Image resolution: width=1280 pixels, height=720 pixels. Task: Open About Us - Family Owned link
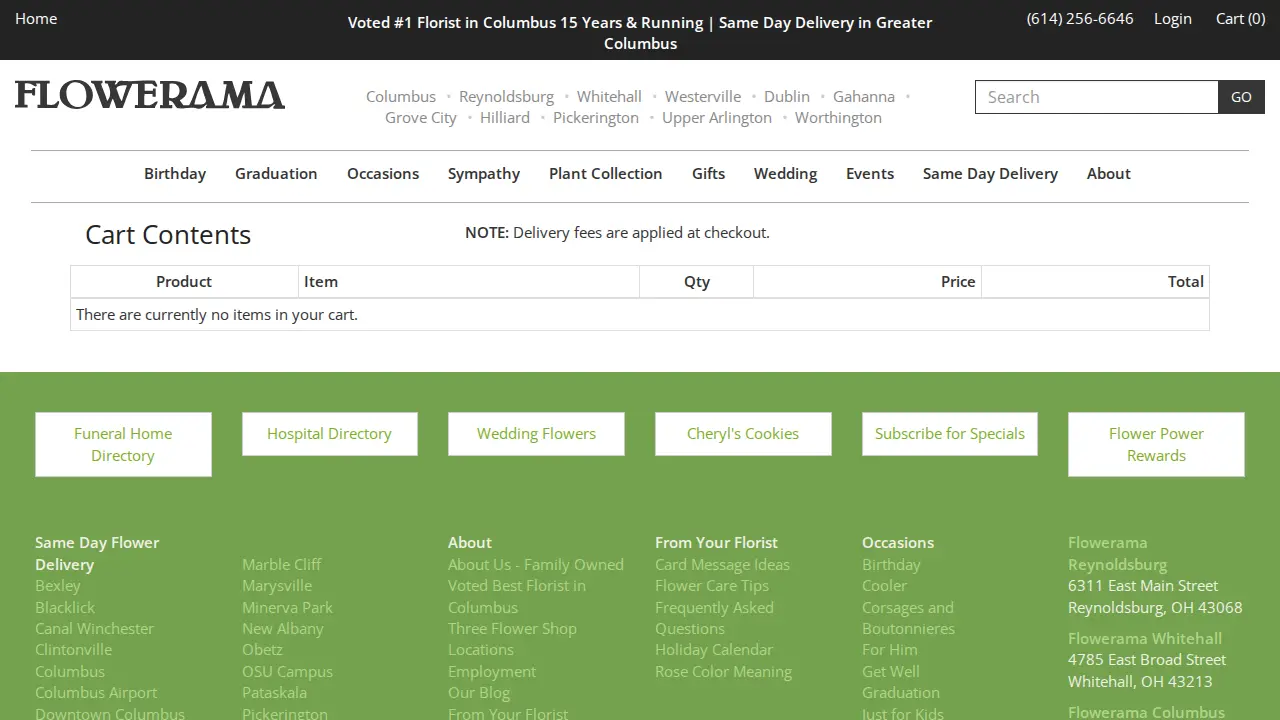536,565
